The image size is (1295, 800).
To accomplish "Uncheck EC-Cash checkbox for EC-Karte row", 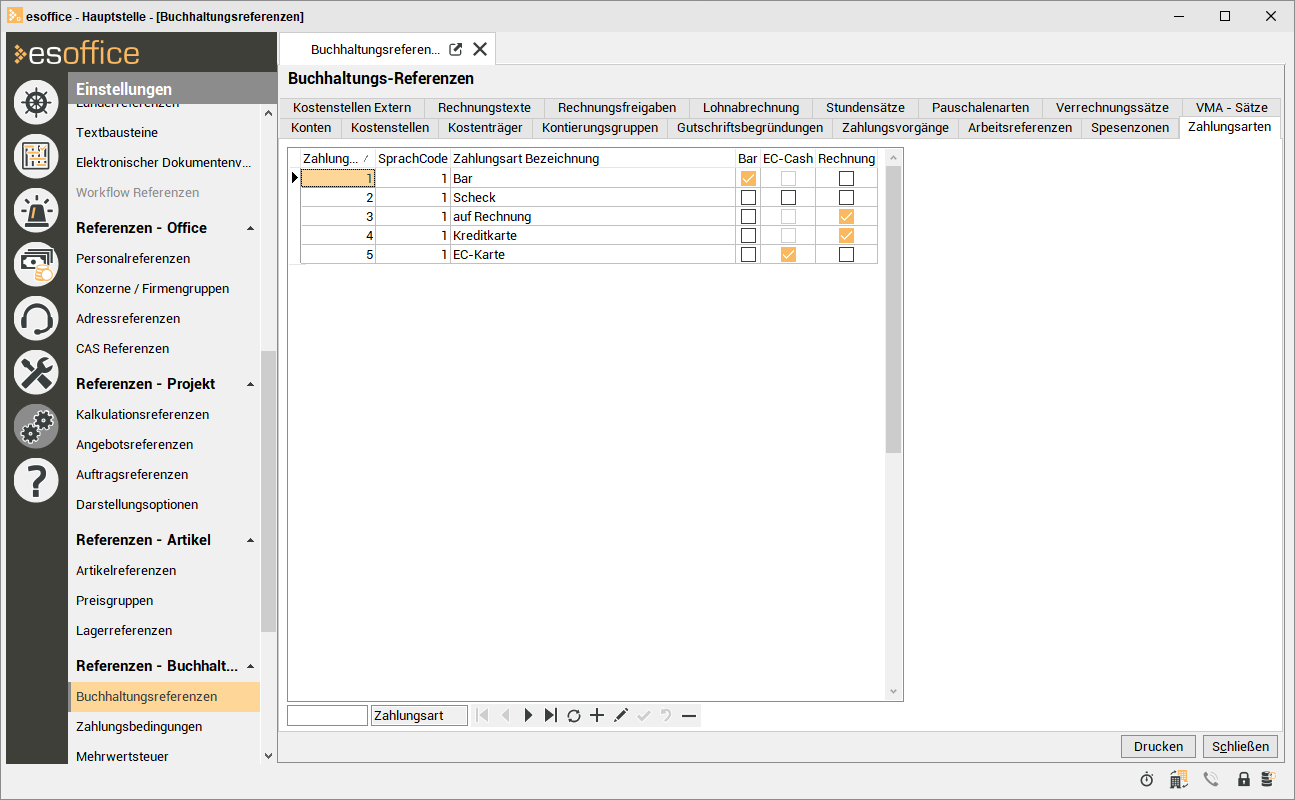I will click(788, 255).
